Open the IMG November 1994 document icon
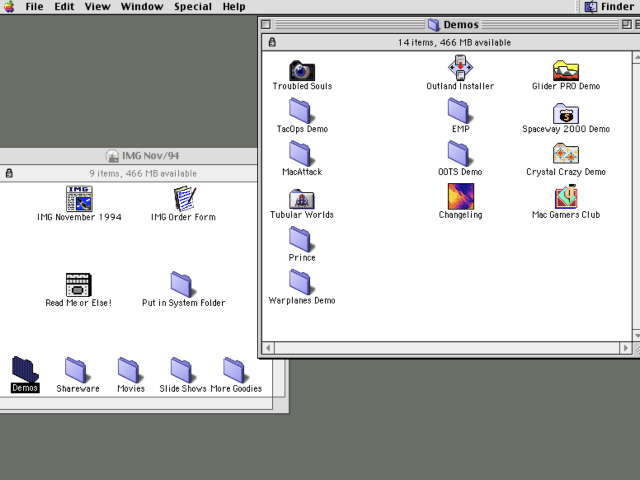Screen dimensions: 640x480 pyautogui.click(x=79, y=199)
